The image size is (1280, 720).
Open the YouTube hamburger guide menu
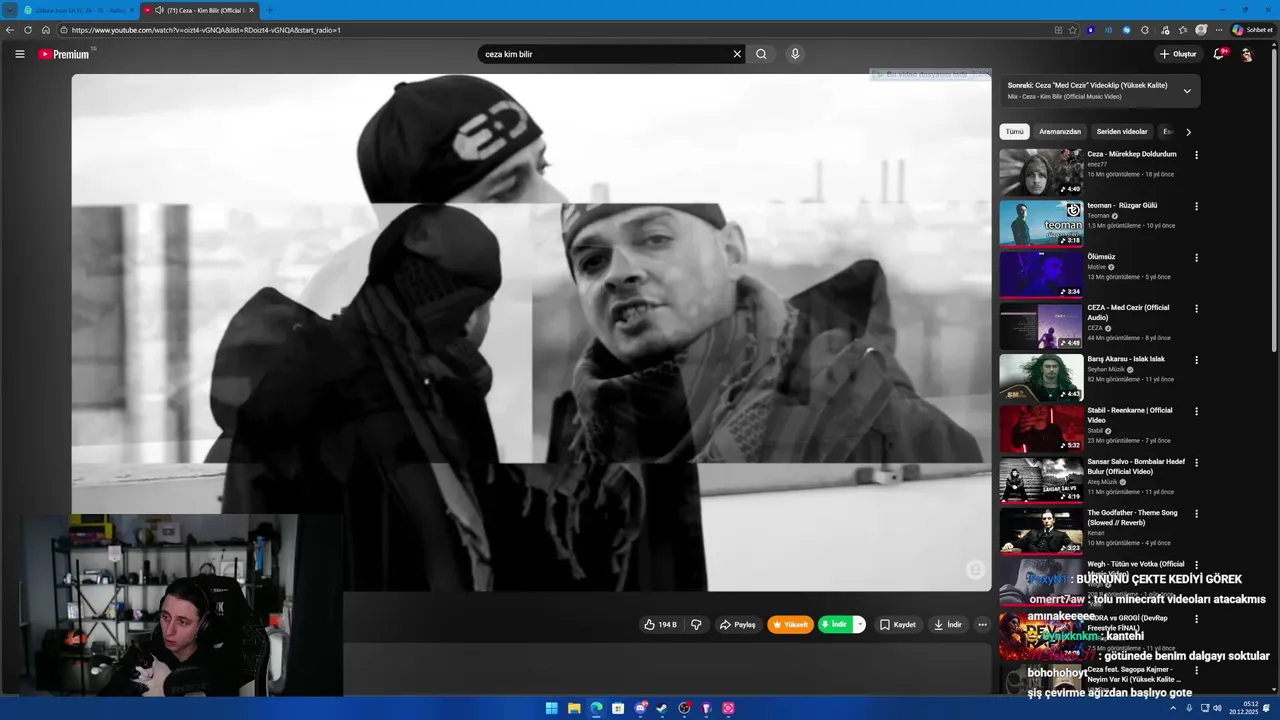[19, 54]
